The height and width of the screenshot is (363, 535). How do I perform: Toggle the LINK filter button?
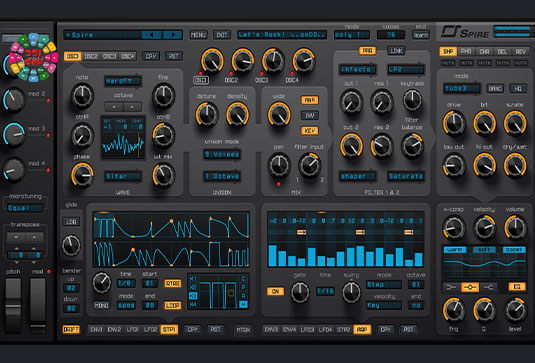tap(396, 51)
